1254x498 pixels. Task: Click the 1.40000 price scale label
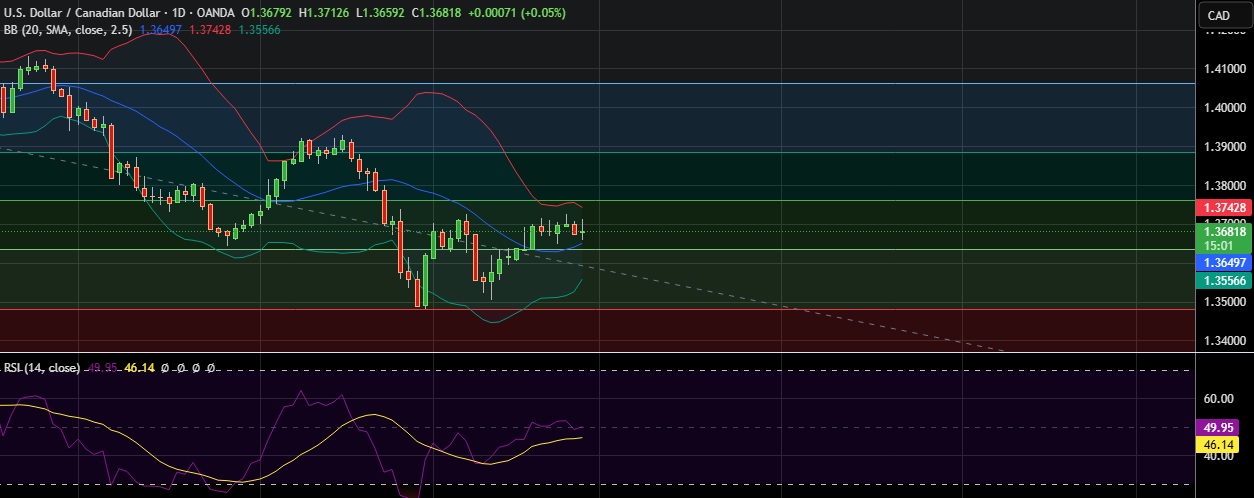click(1223, 107)
